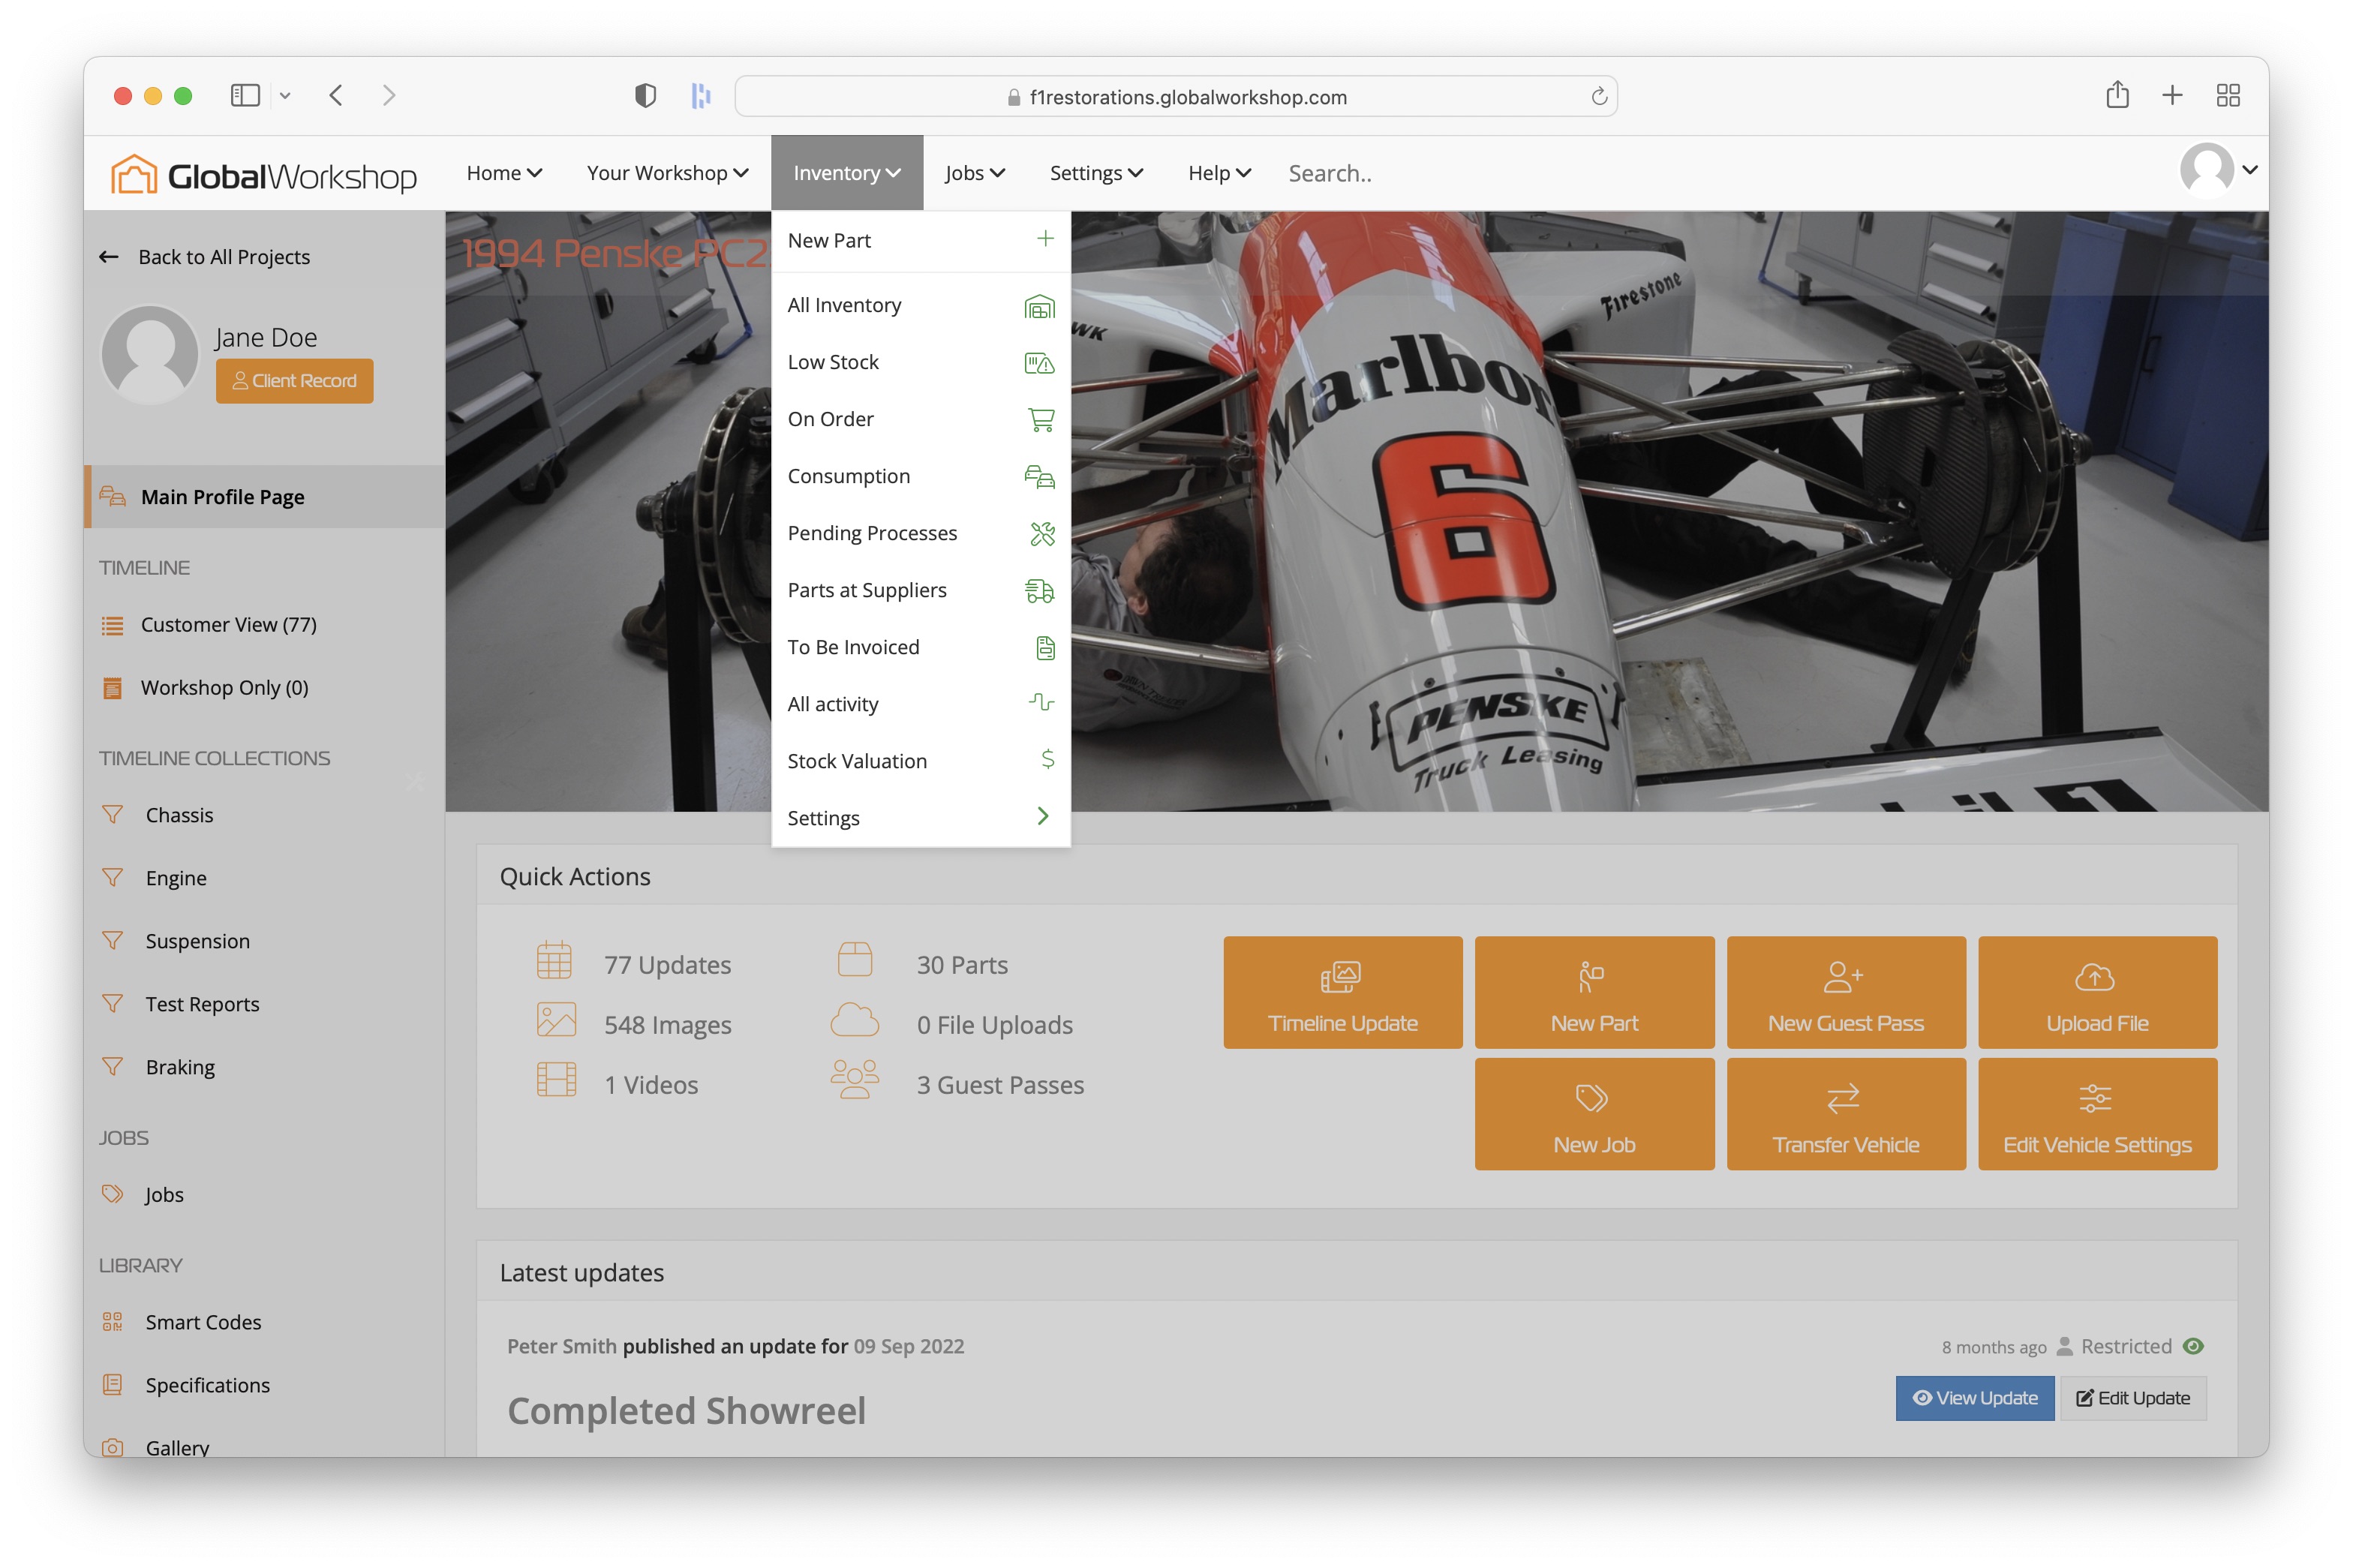Reload the page
The image size is (2353, 1568).
click(1598, 96)
